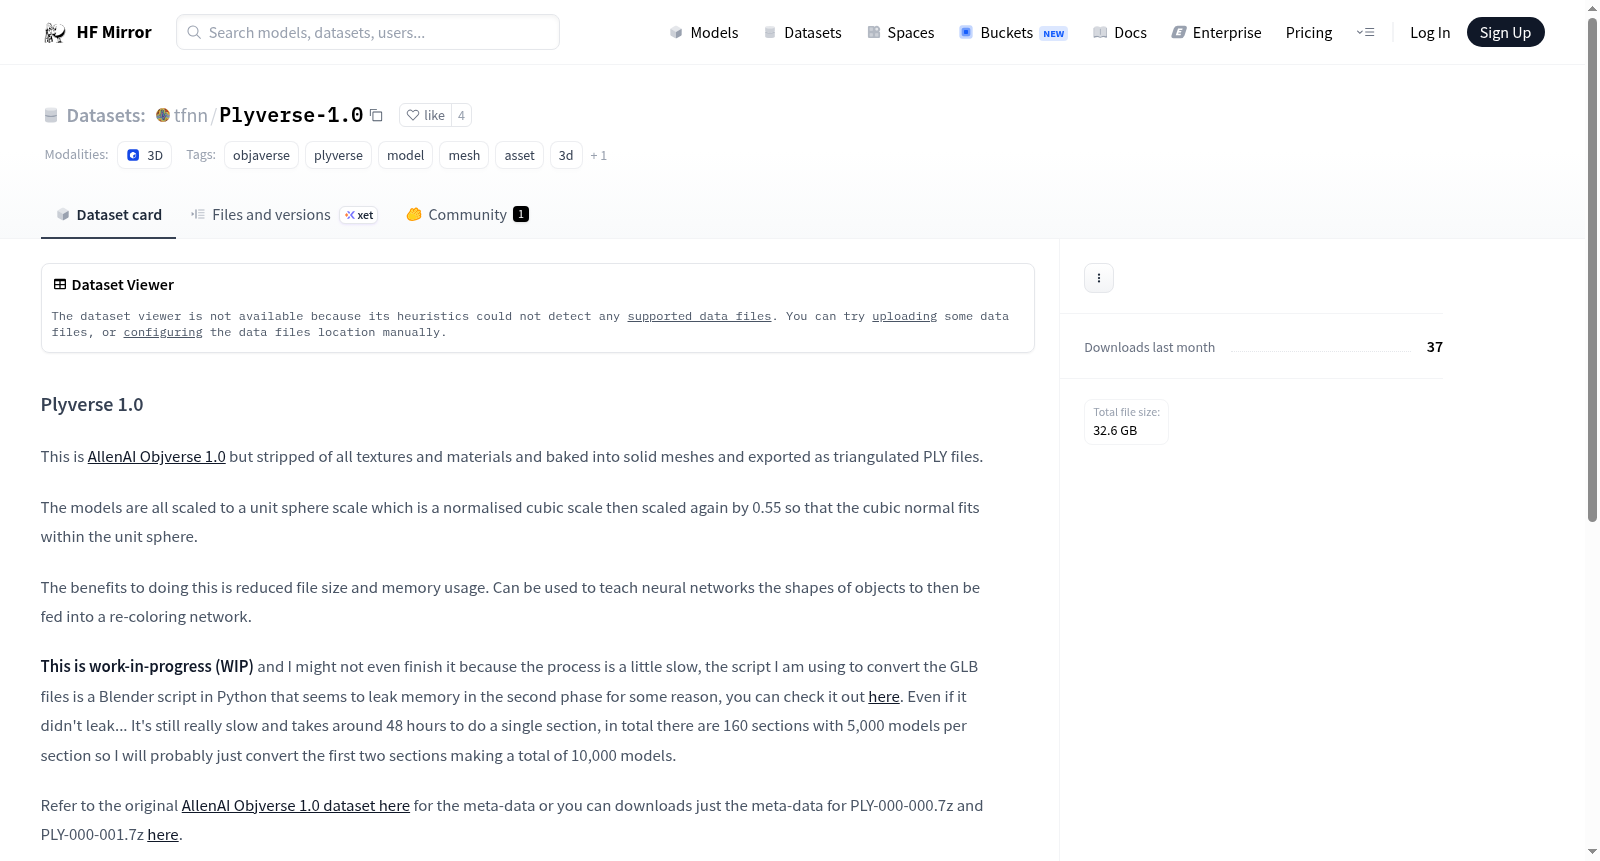Click the 'Datasets:' breadcrumb label
1600x861 pixels.
tap(106, 115)
